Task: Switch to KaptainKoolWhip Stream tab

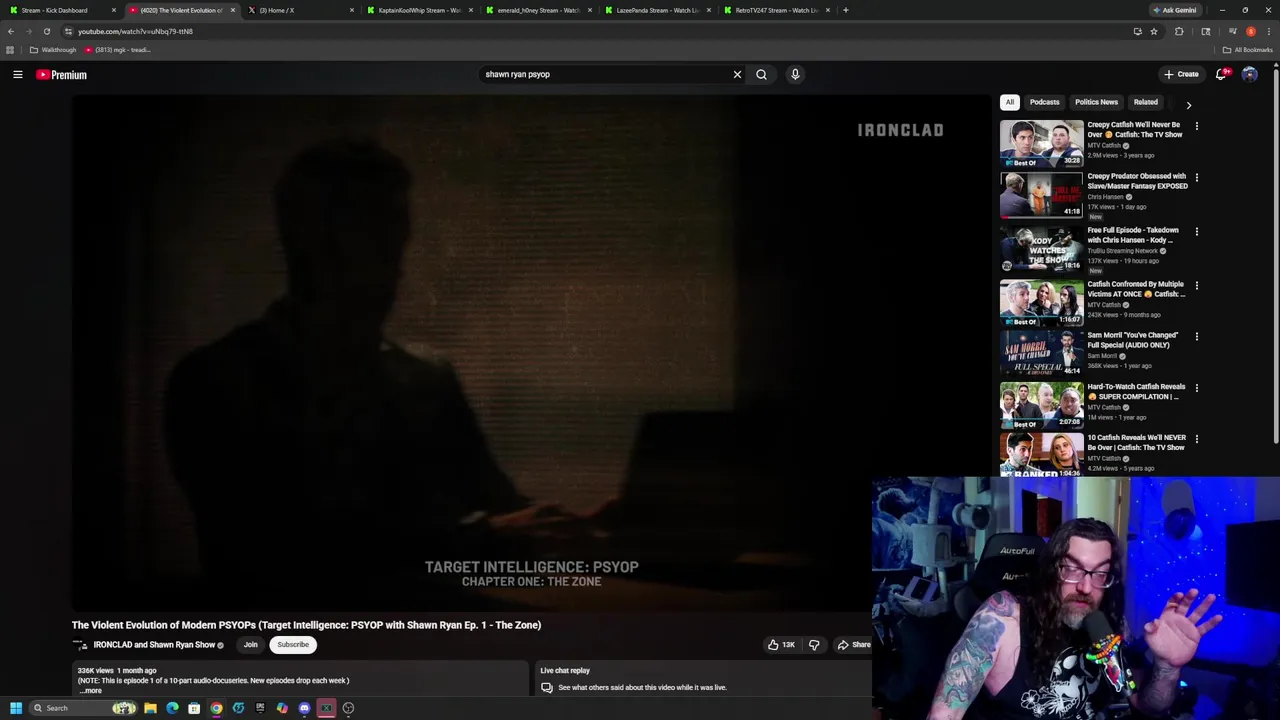Action: click(418, 10)
